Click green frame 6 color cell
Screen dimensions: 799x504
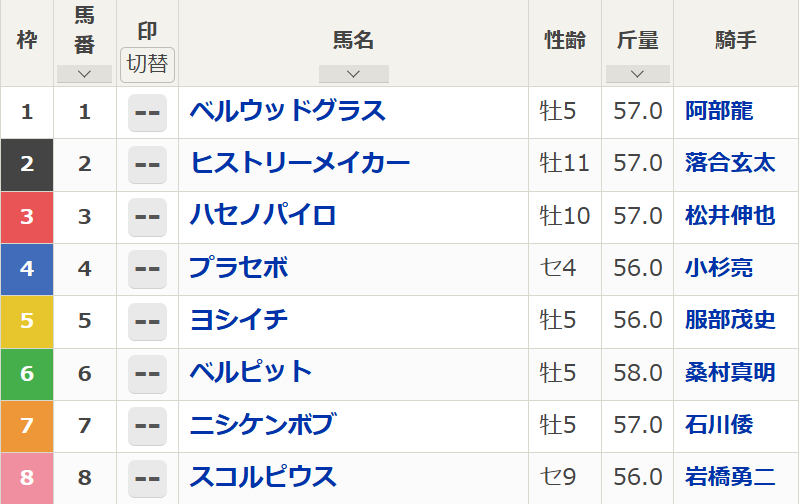point(27,374)
